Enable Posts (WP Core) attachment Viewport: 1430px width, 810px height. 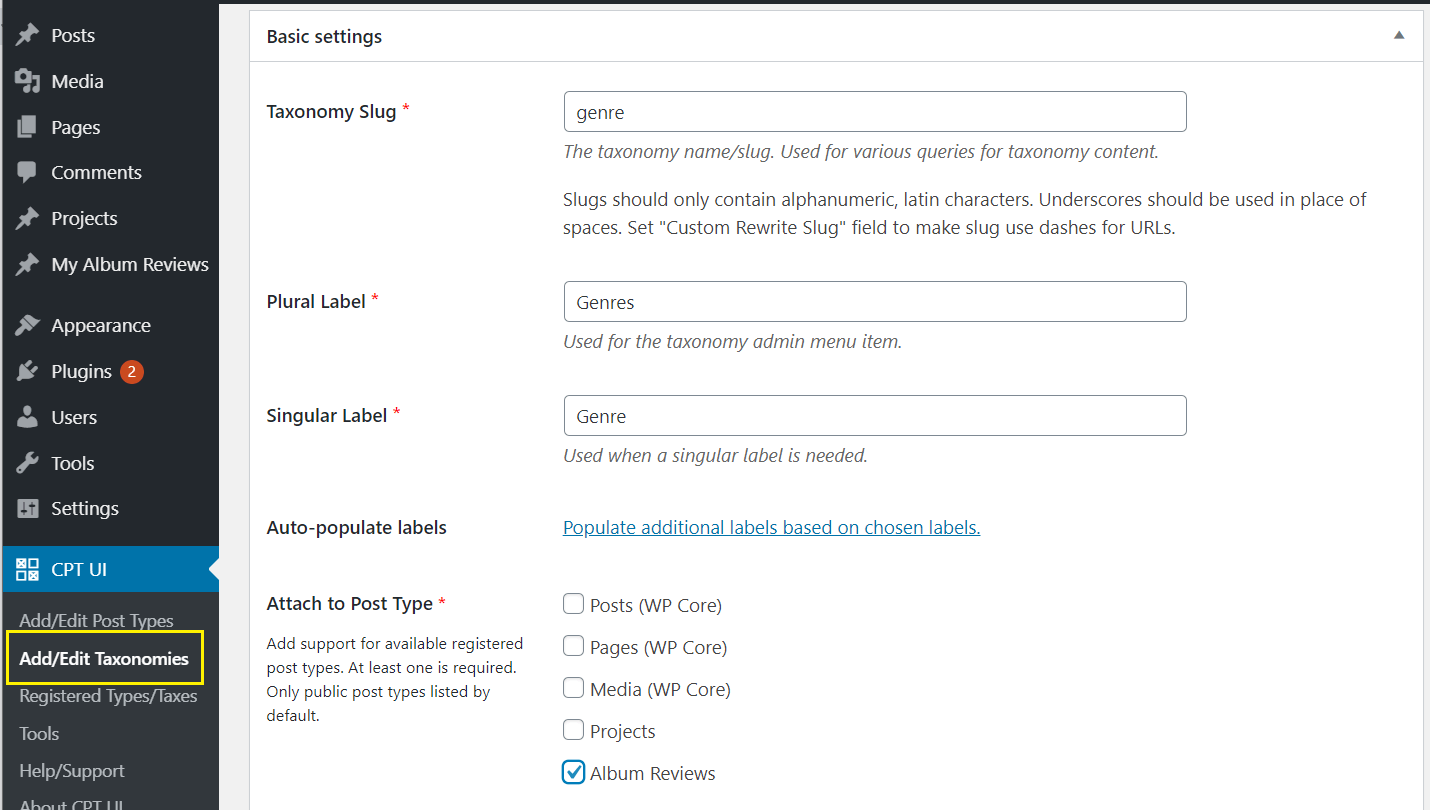coord(573,603)
